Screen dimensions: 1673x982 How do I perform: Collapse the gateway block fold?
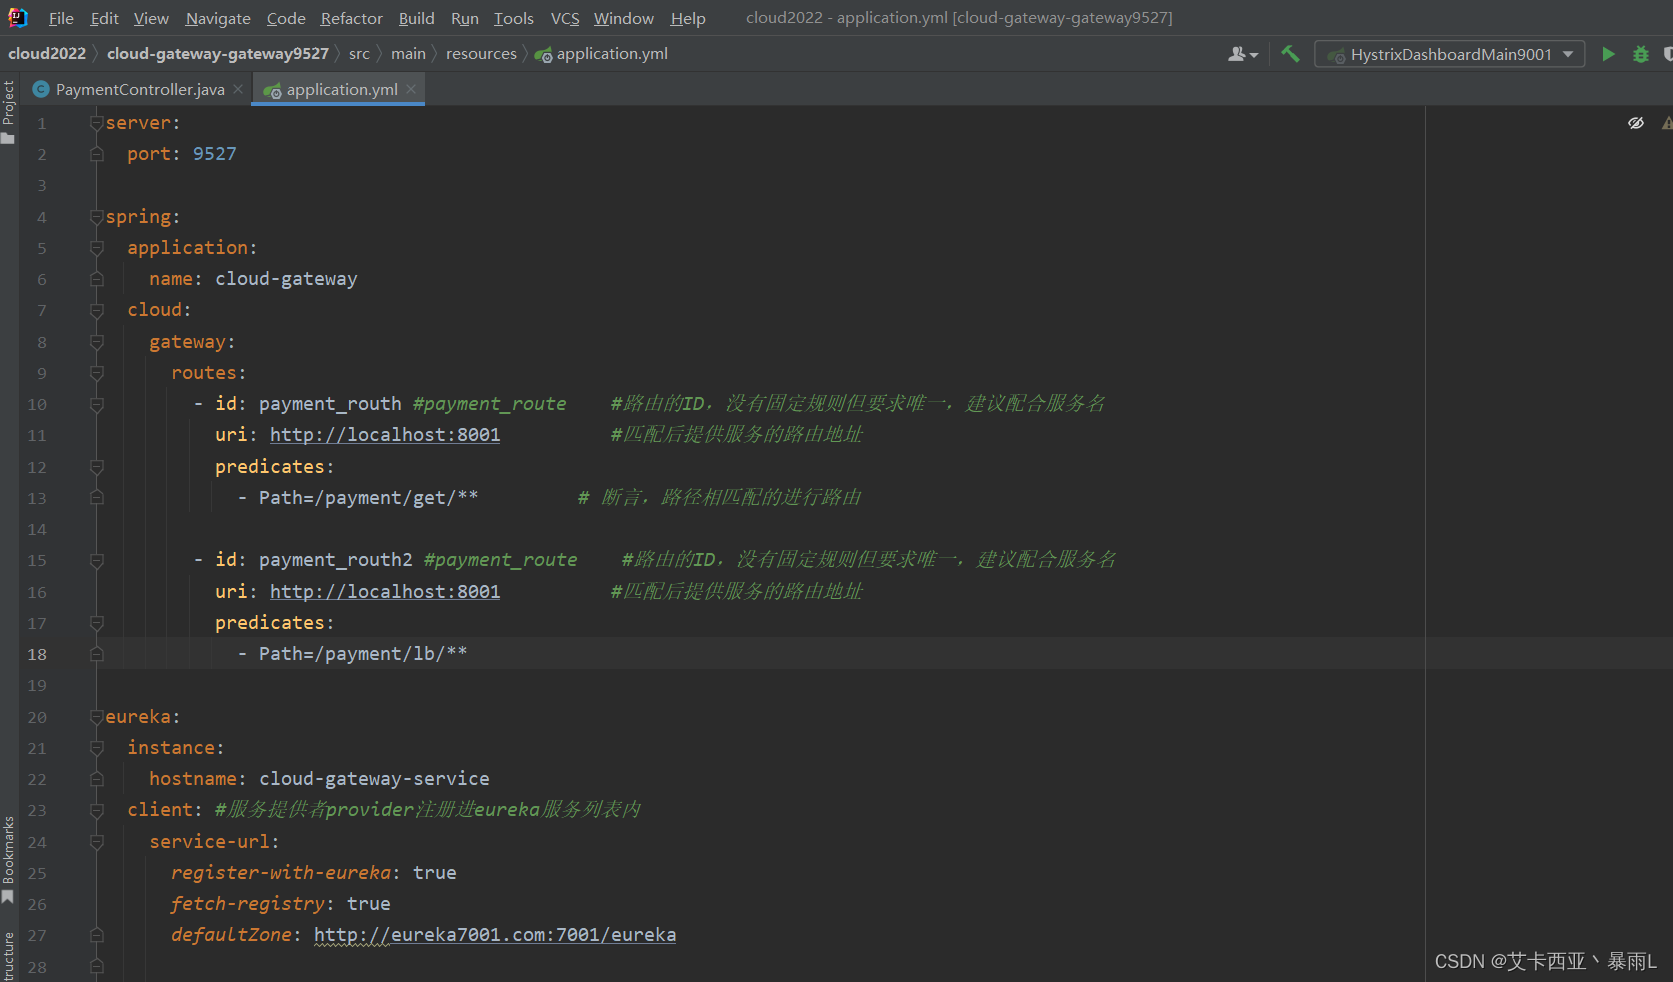[97, 342]
